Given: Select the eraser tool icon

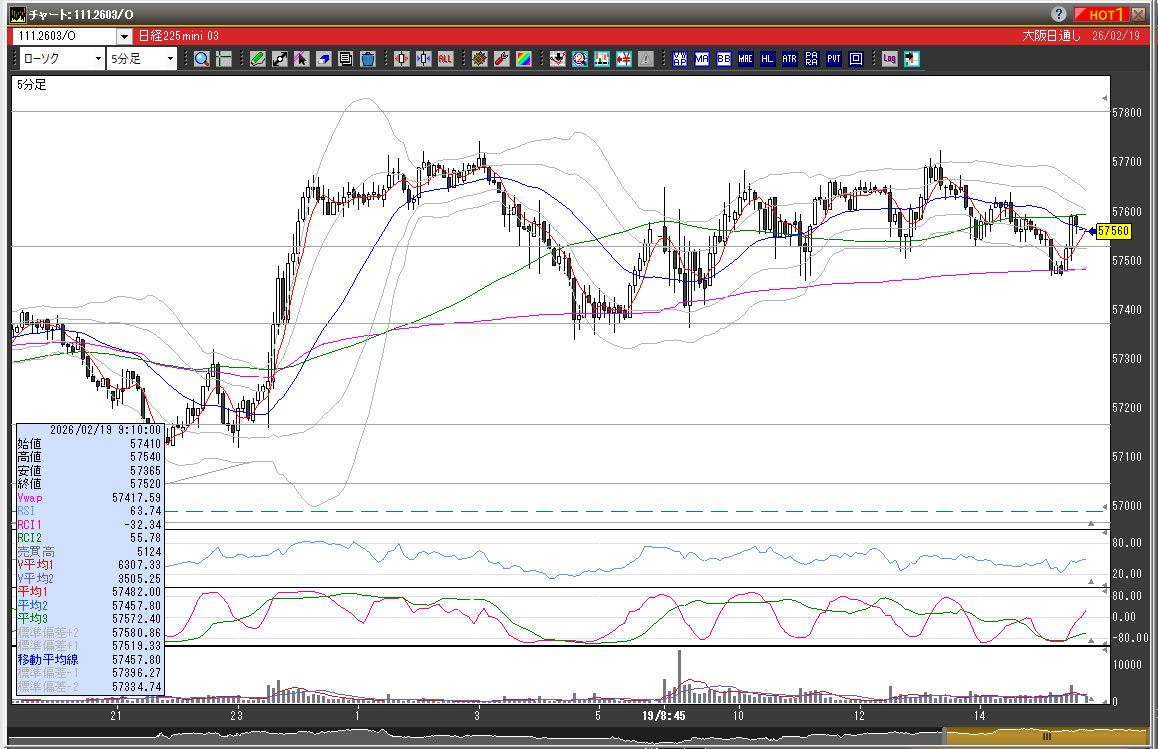Looking at the screenshot, I should tap(323, 59).
